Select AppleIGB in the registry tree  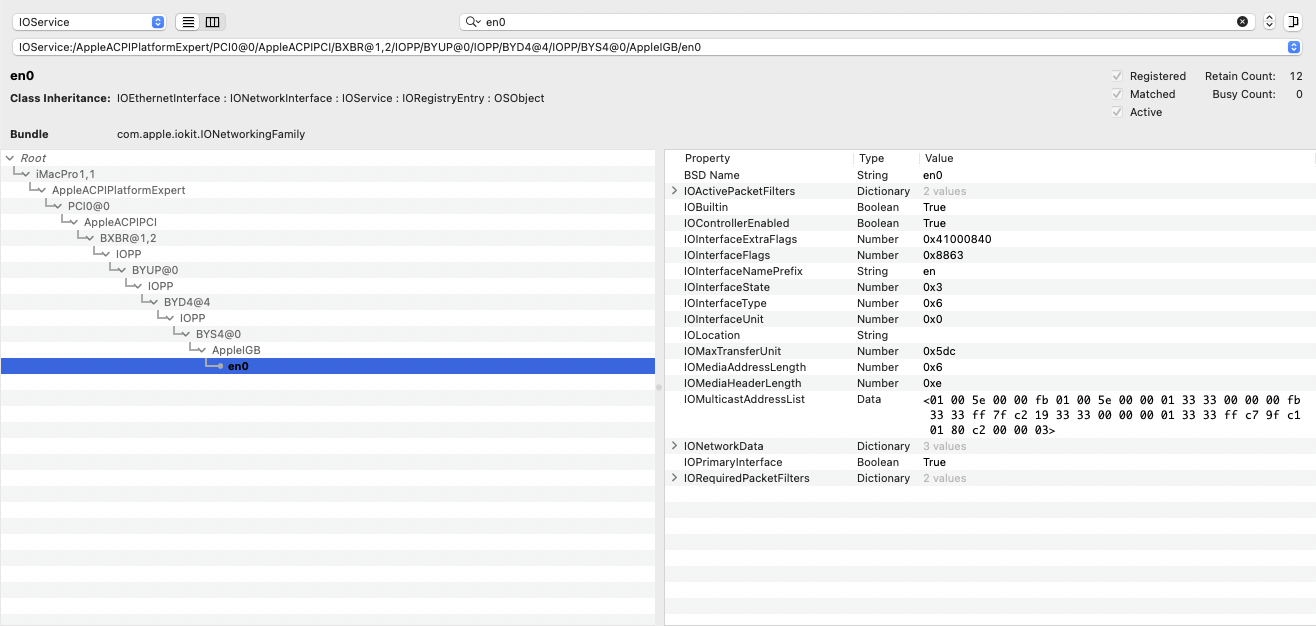point(236,350)
